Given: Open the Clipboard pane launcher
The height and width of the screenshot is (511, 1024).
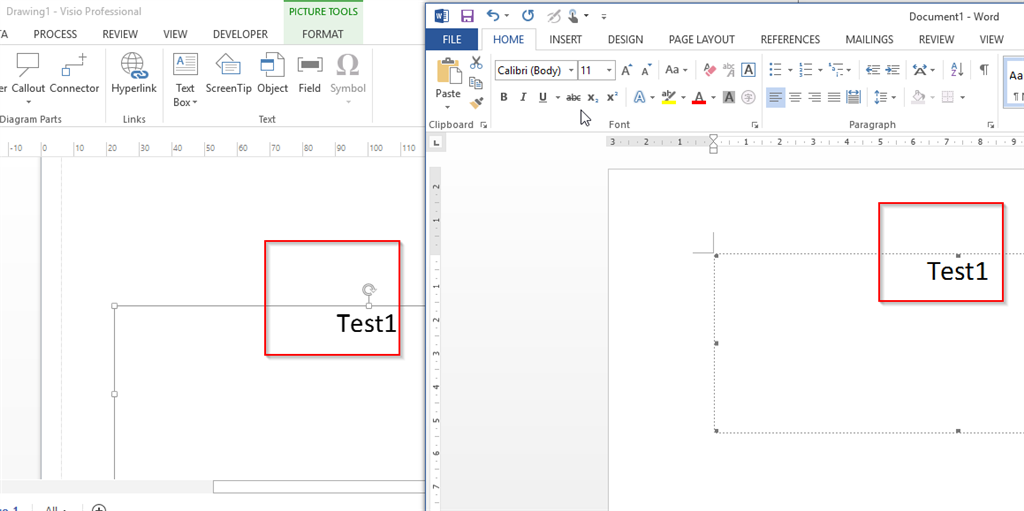Looking at the screenshot, I should (x=483, y=124).
